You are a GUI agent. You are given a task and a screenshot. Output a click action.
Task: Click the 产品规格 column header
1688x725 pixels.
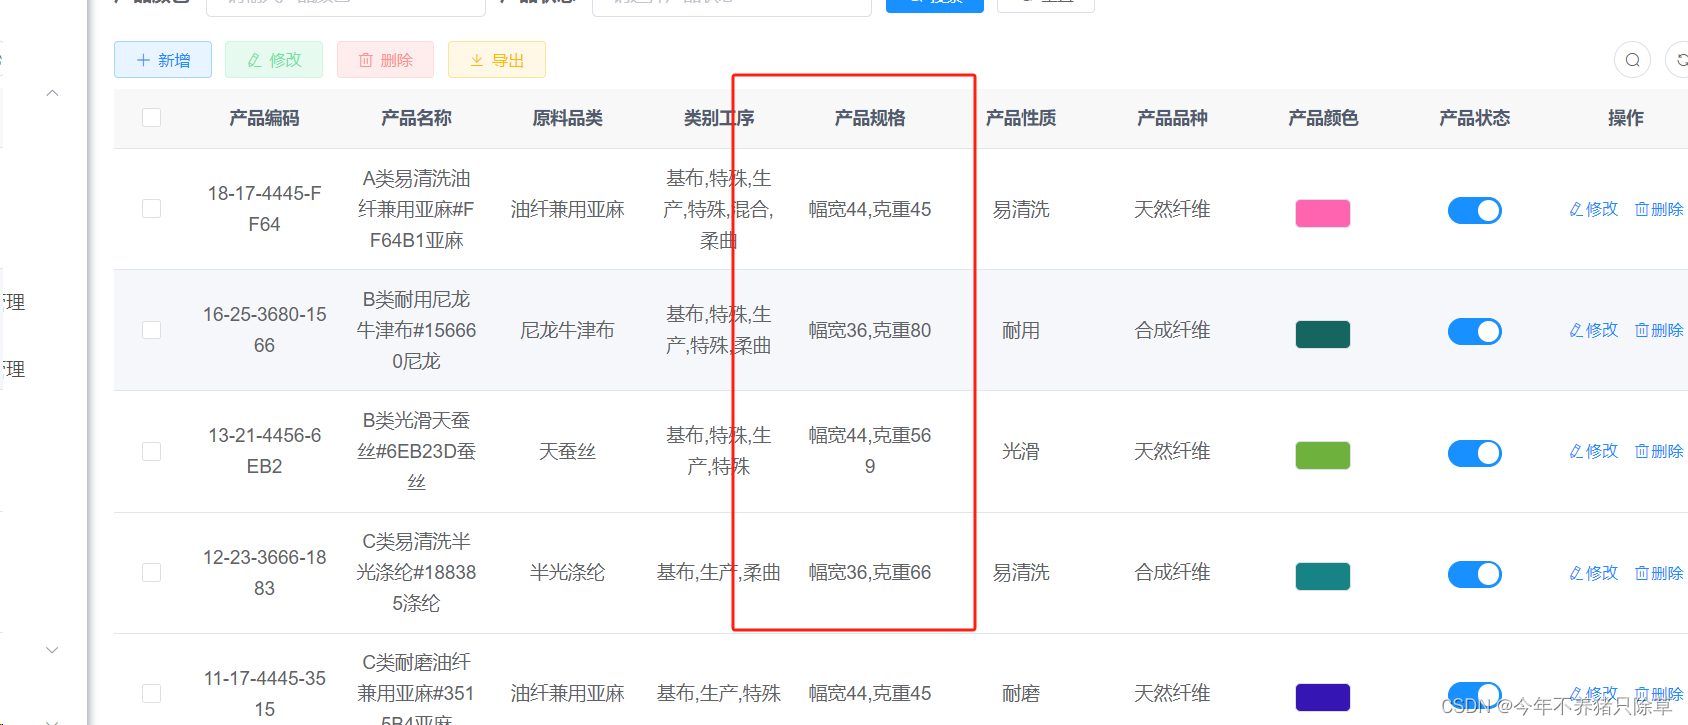(x=870, y=118)
